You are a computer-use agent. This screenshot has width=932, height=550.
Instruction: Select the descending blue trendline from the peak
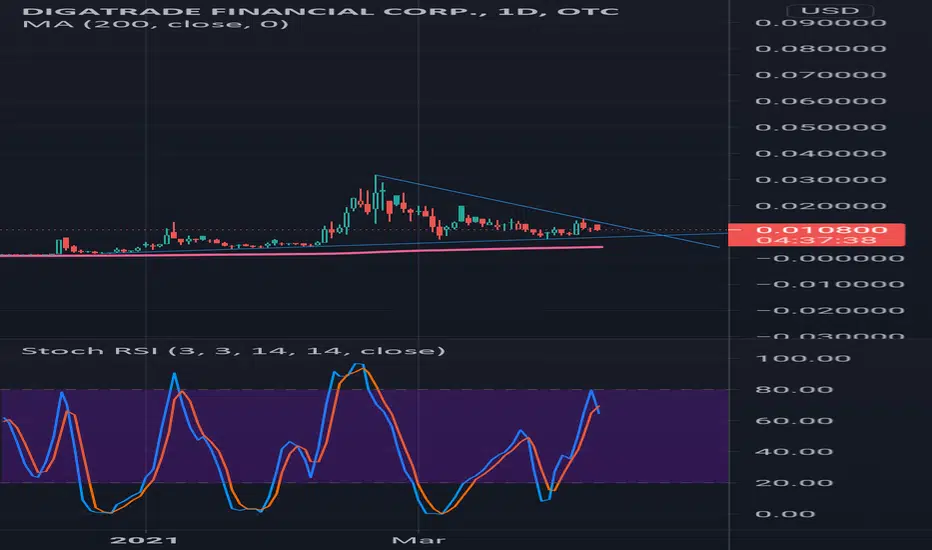(547, 211)
